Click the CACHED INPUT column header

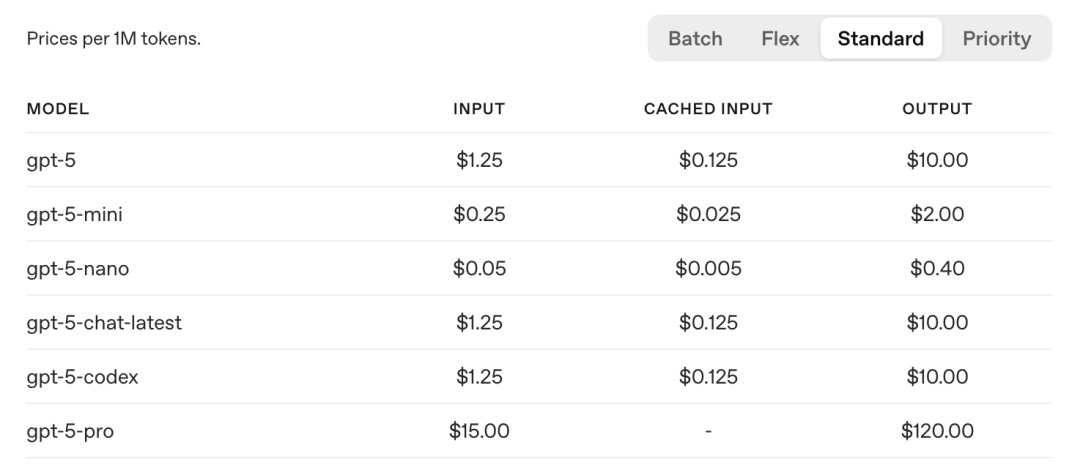pyautogui.click(x=708, y=110)
